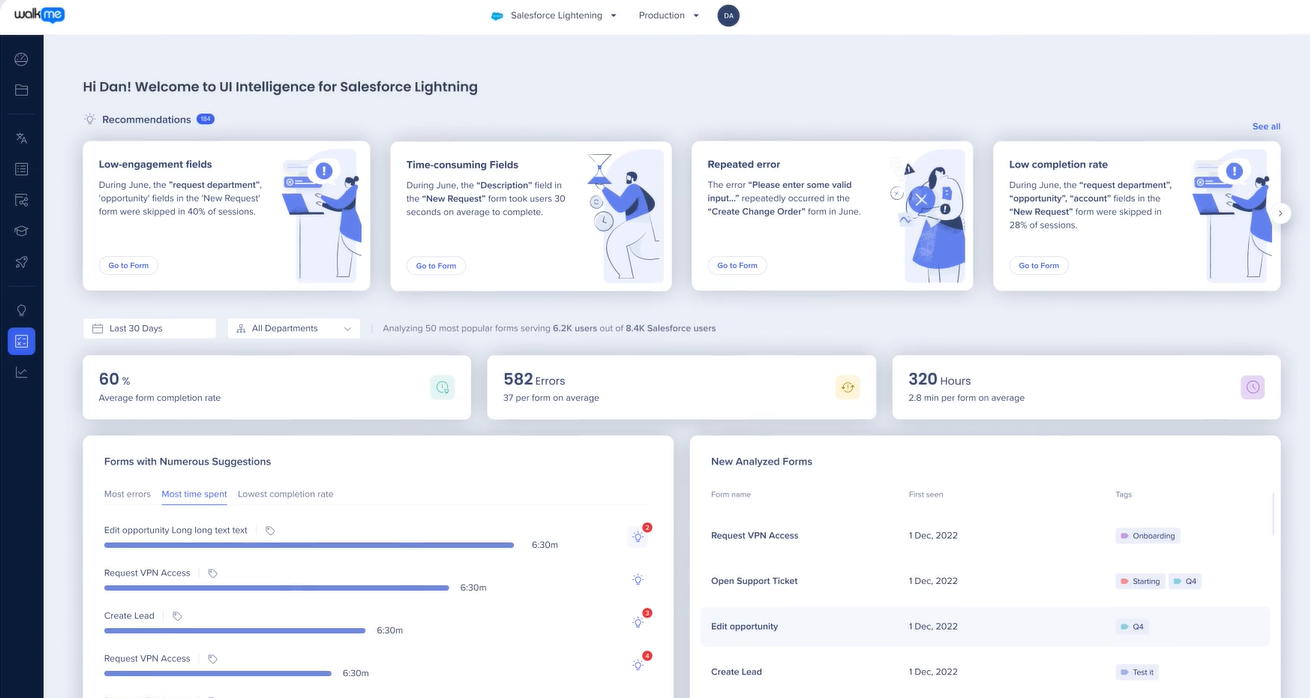
Task: Click the Tags column header
Action: point(1124,494)
